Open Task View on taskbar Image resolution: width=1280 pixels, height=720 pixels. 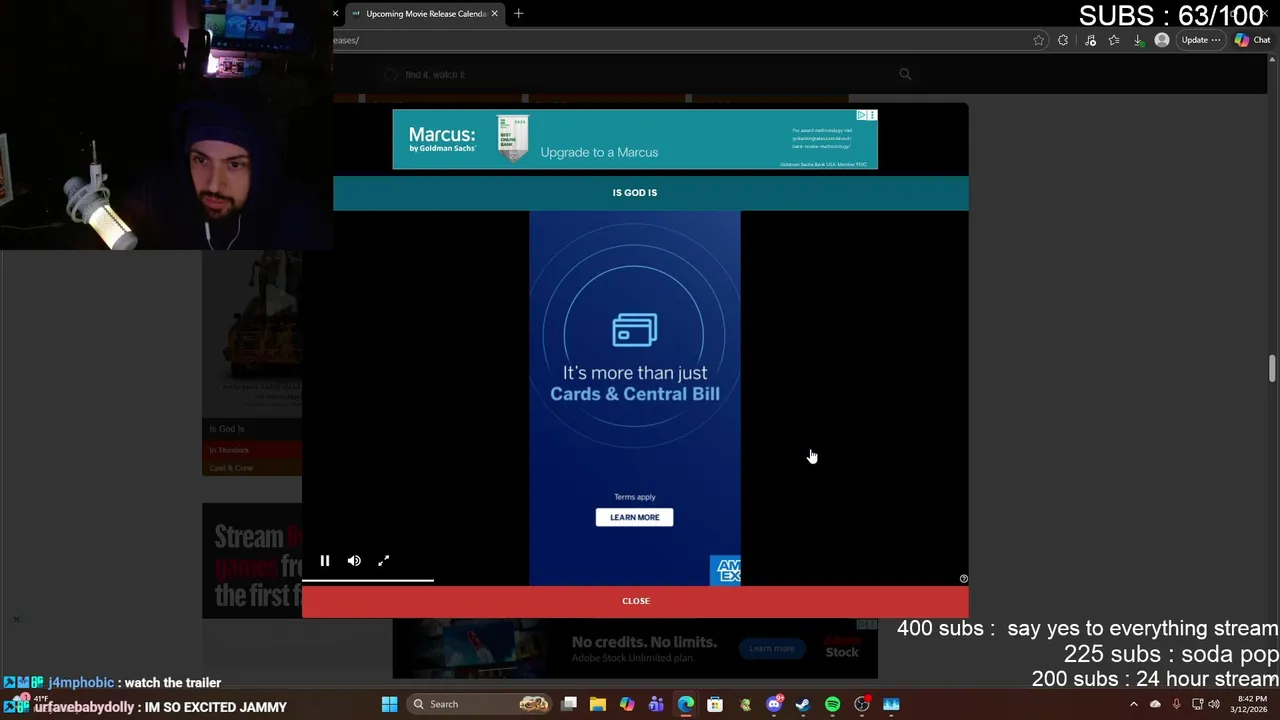point(569,704)
